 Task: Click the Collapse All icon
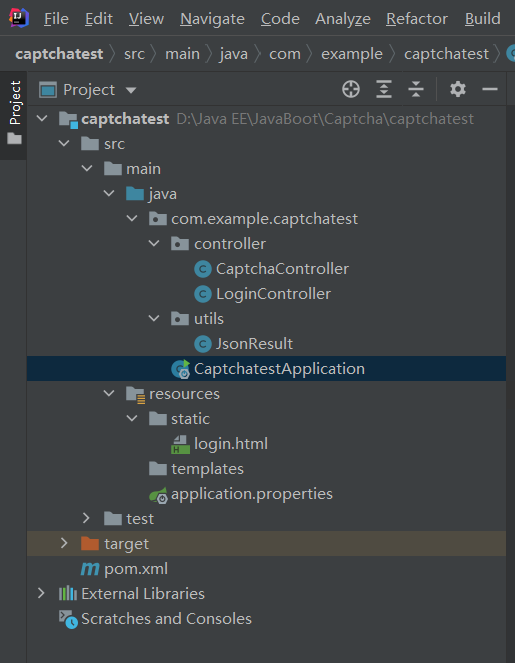(x=416, y=89)
